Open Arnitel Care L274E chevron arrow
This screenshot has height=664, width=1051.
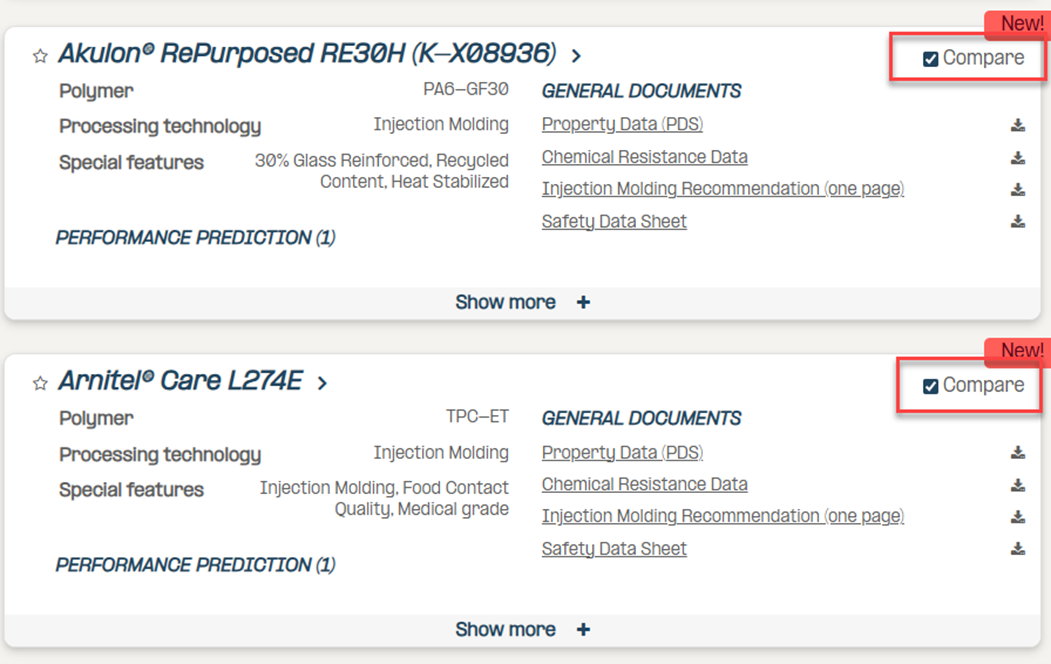[x=322, y=383]
